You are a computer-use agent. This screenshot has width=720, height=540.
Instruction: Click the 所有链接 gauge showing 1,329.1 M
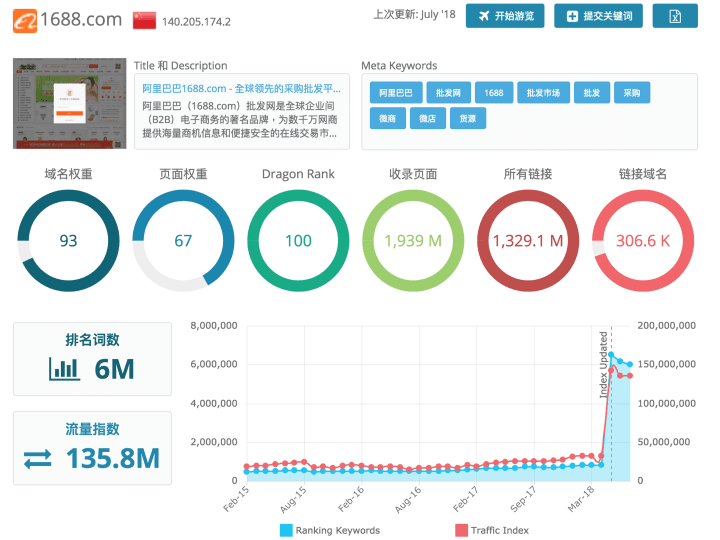click(528, 241)
